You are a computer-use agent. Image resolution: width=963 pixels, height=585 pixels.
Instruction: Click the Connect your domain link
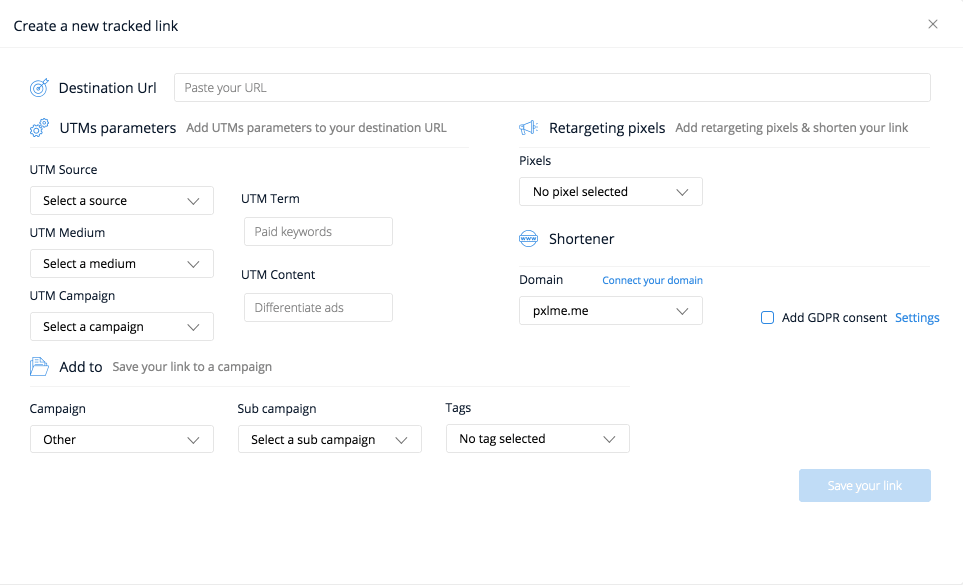652,281
